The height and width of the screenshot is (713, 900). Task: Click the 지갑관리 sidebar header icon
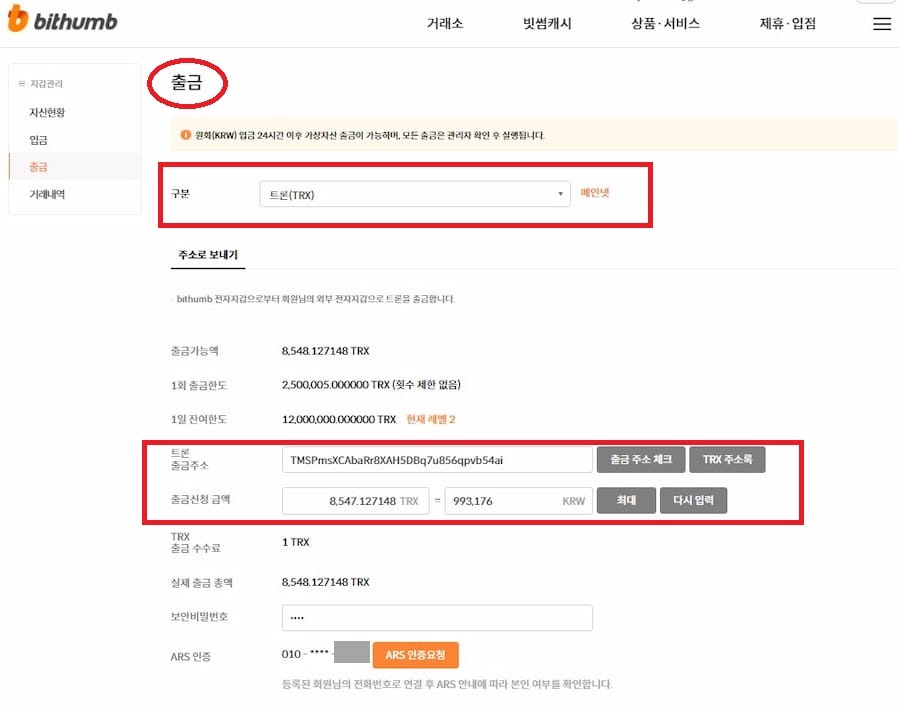tap(22, 84)
